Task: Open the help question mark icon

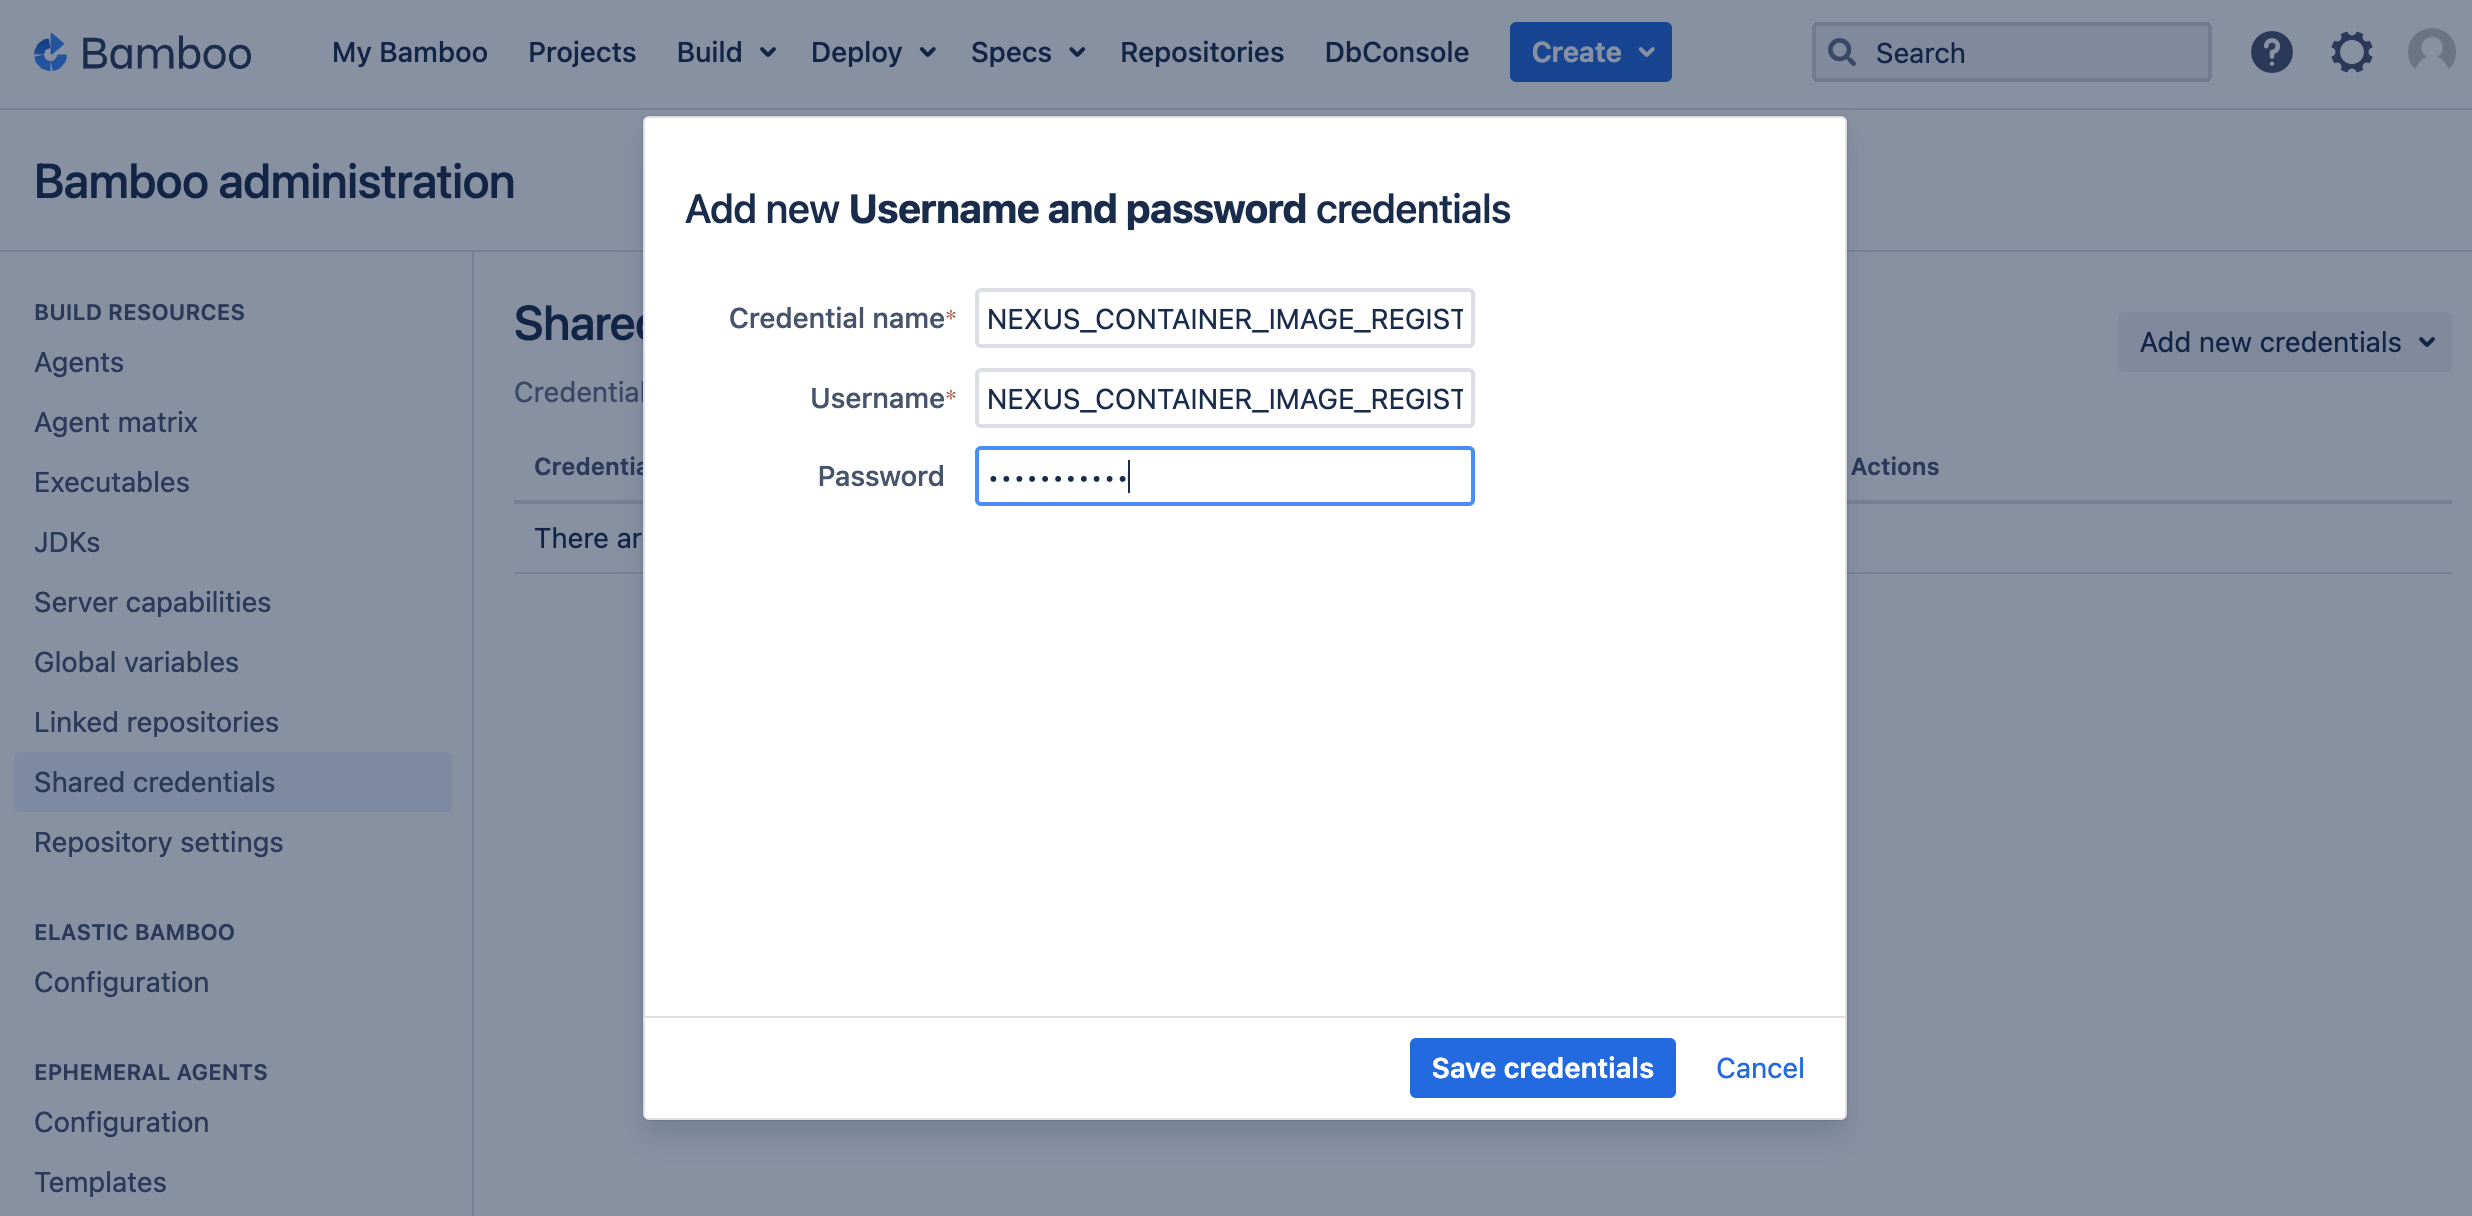Action: pos(2271,52)
